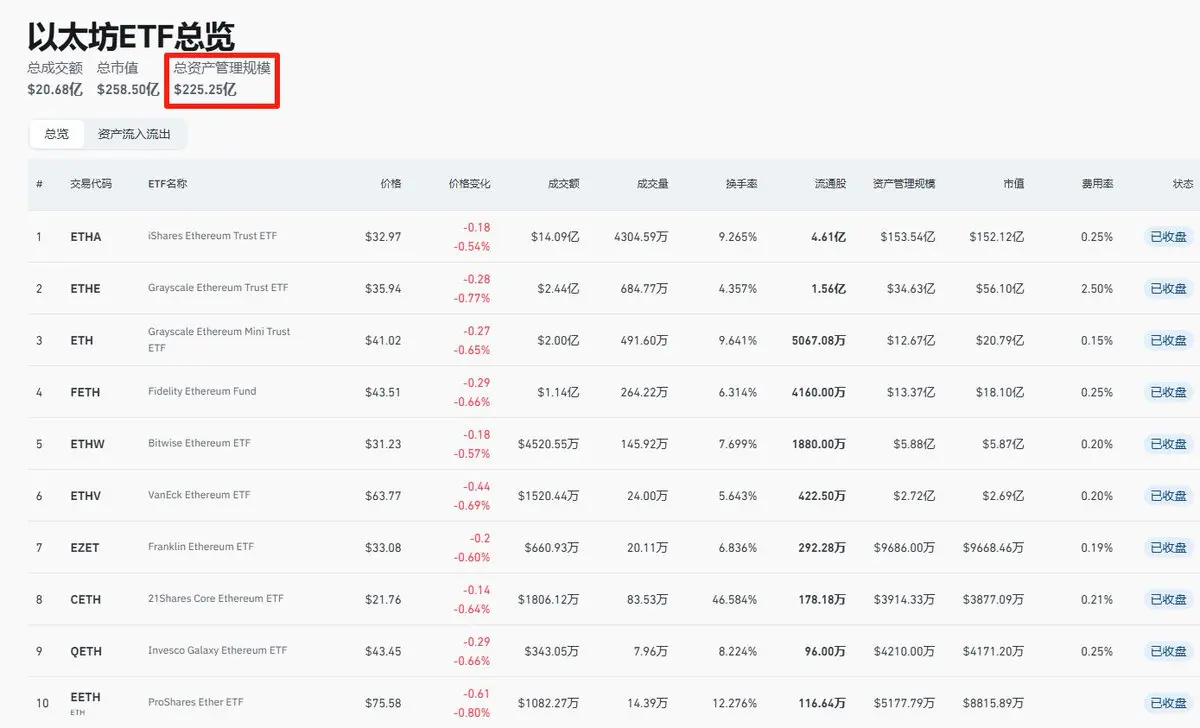Click the 2.50% fee rate for ETHE
Image resolution: width=1200 pixels, height=728 pixels.
[1097, 289]
